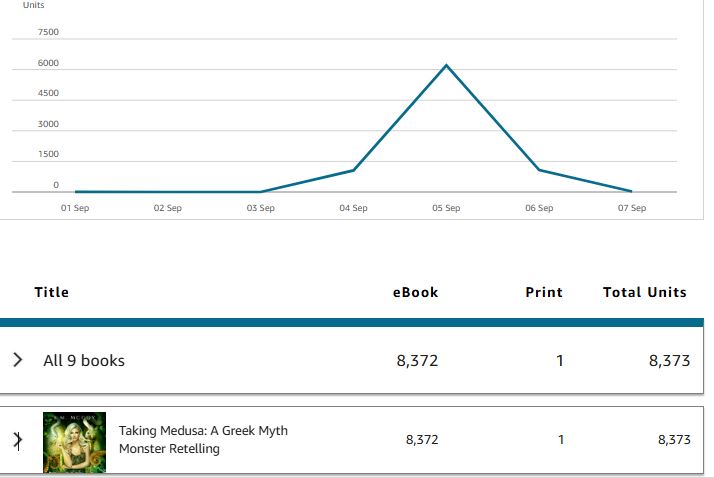Click Print count 1 in All 9 books row
Image resolution: width=714 pixels, height=478 pixels.
tap(560, 361)
